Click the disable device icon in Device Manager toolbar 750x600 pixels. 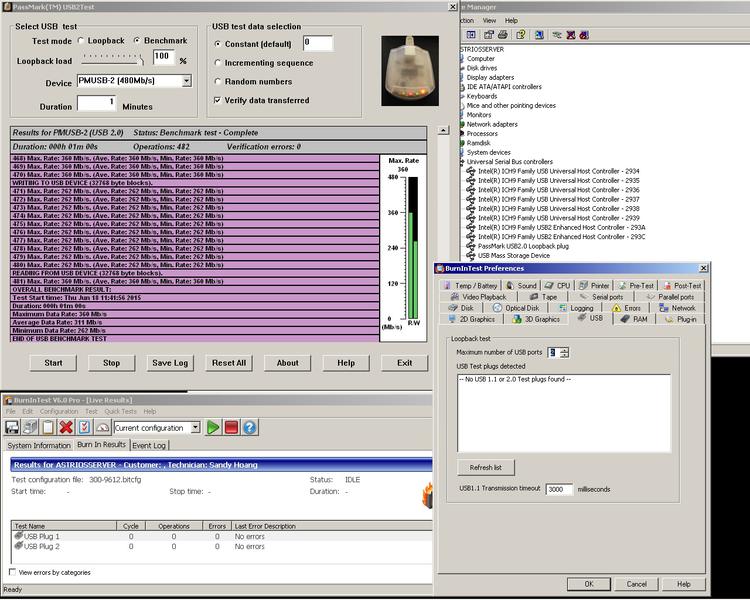584,34
